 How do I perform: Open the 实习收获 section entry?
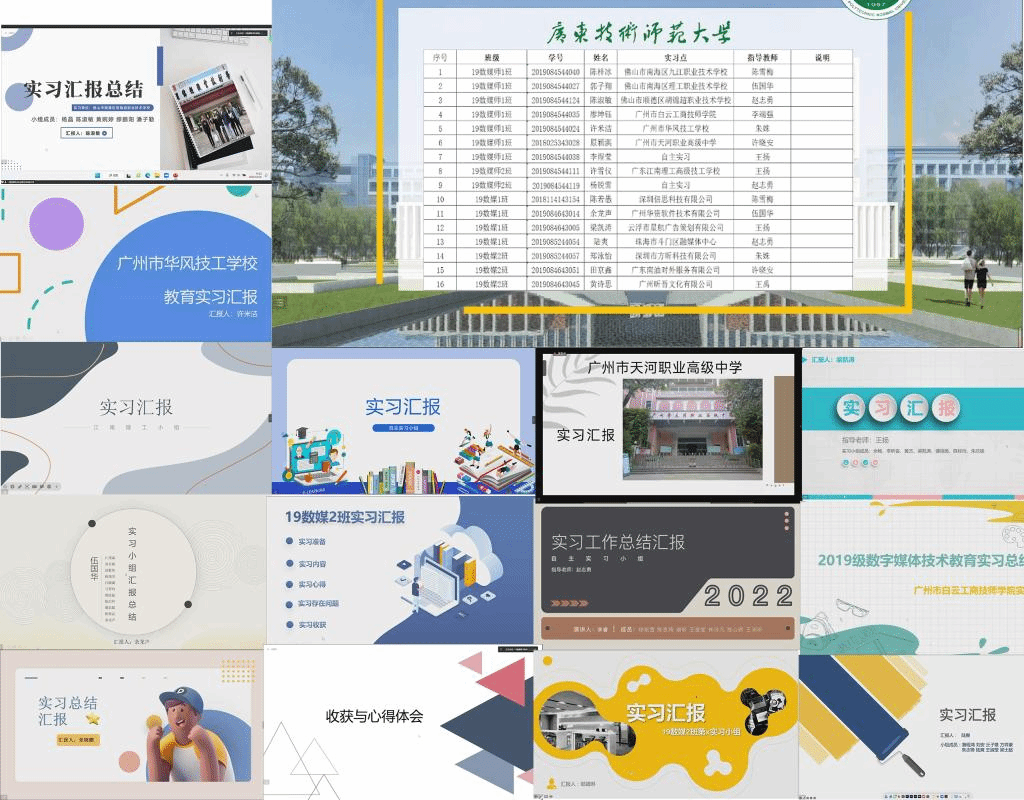(x=311, y=624)
